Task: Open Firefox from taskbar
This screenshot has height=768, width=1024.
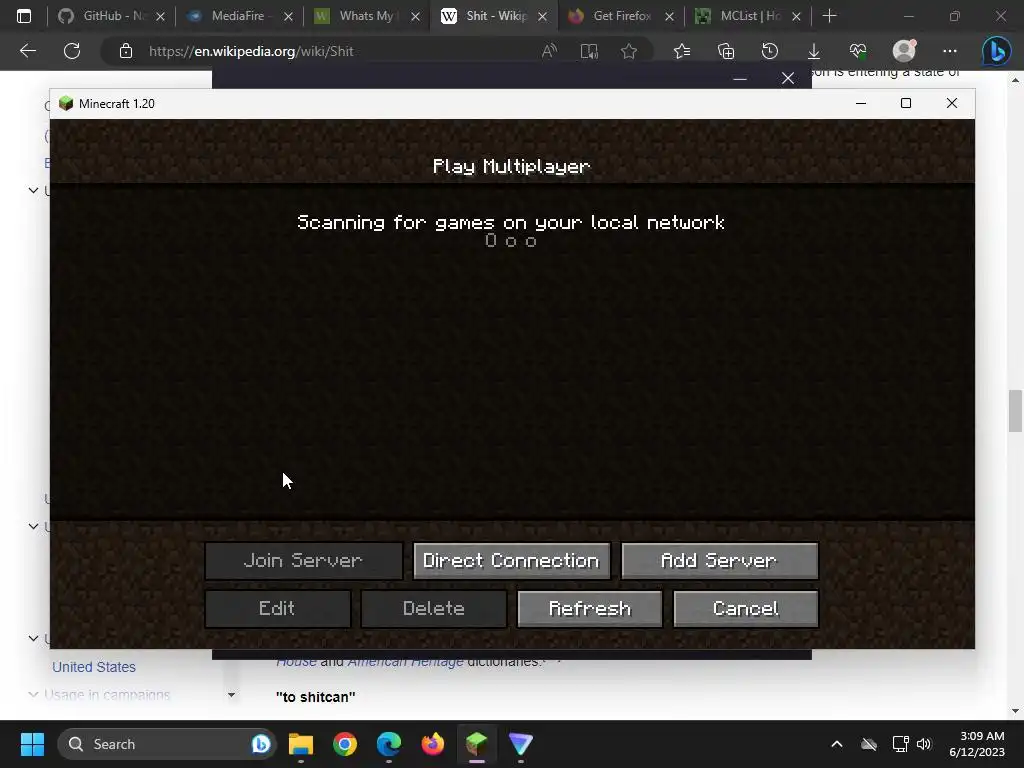Action: tap(432, 744)
